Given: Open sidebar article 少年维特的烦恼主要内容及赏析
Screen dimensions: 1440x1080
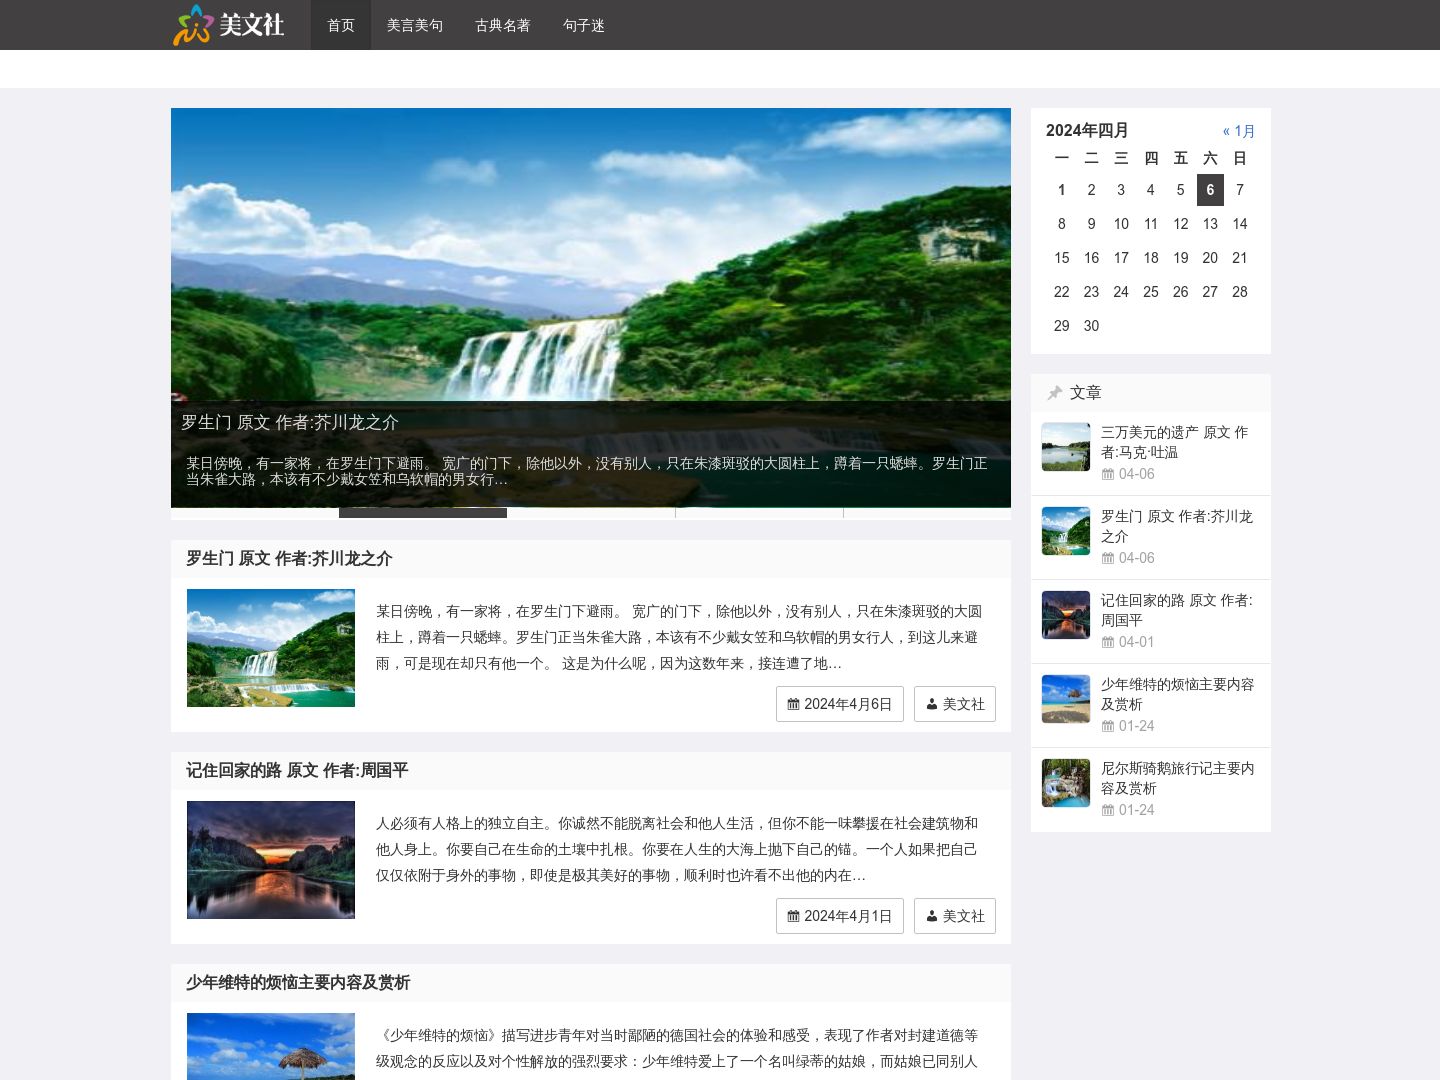Looking at the screenshot, I should [x=1178, y=694].
